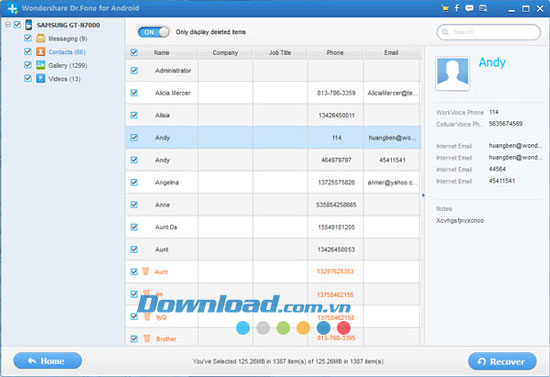
Task: Click the Messaging envelope icon
Action: coord(41,38)
